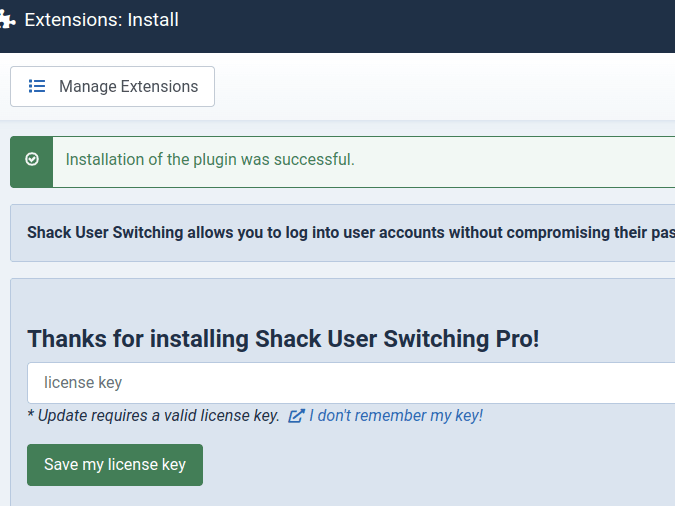675x506 pixels.
Task: Click the Installation of the plugin was successful message
Action: (x=210, y=160)
